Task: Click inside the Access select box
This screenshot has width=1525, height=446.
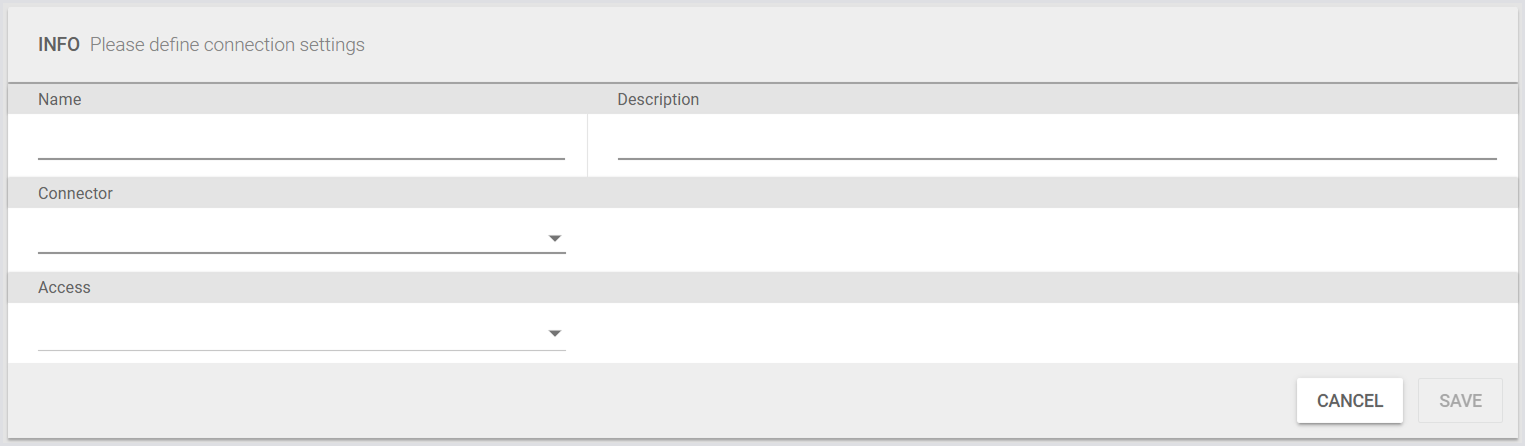Action: [x=290, y=333]
